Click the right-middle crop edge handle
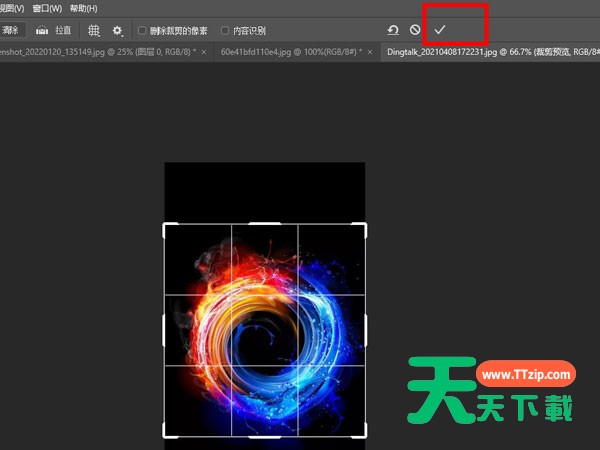This screenshot has height=450, width=600. (x=365, y=330)
